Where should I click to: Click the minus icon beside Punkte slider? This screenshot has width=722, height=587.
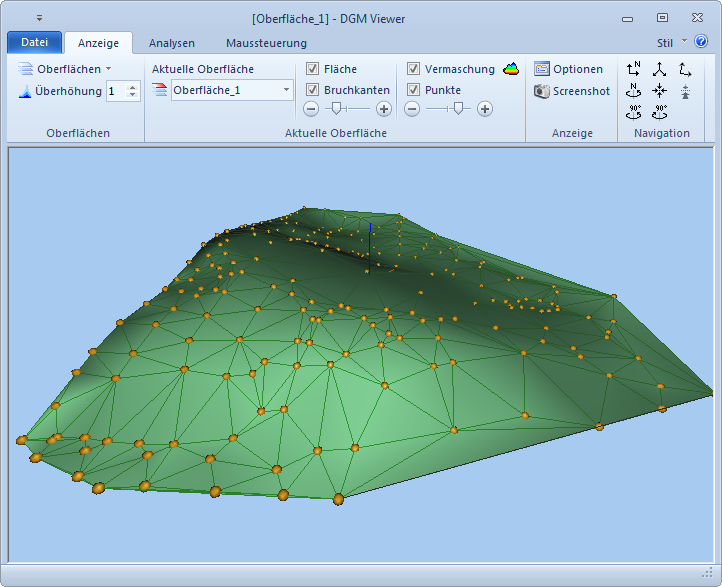[x=412, y=108]
